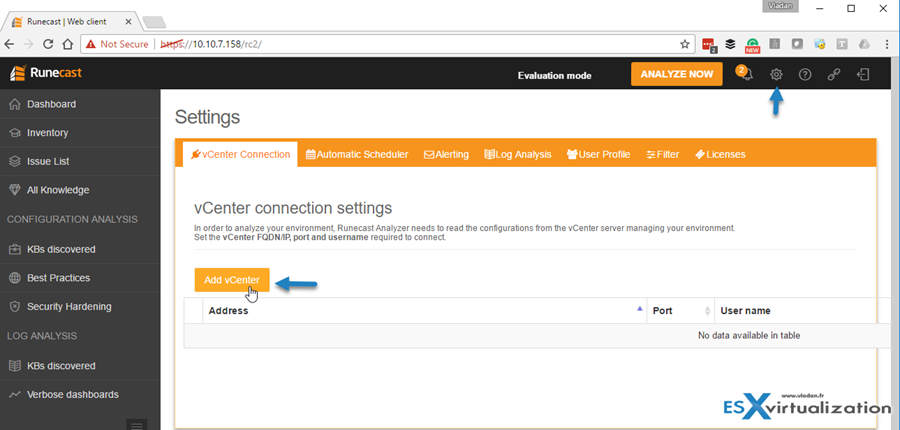Viewport: 900px width, 430px height.
Task: Click the Vladan profile button
Action: pyautogui.click(x=780, y=6)
